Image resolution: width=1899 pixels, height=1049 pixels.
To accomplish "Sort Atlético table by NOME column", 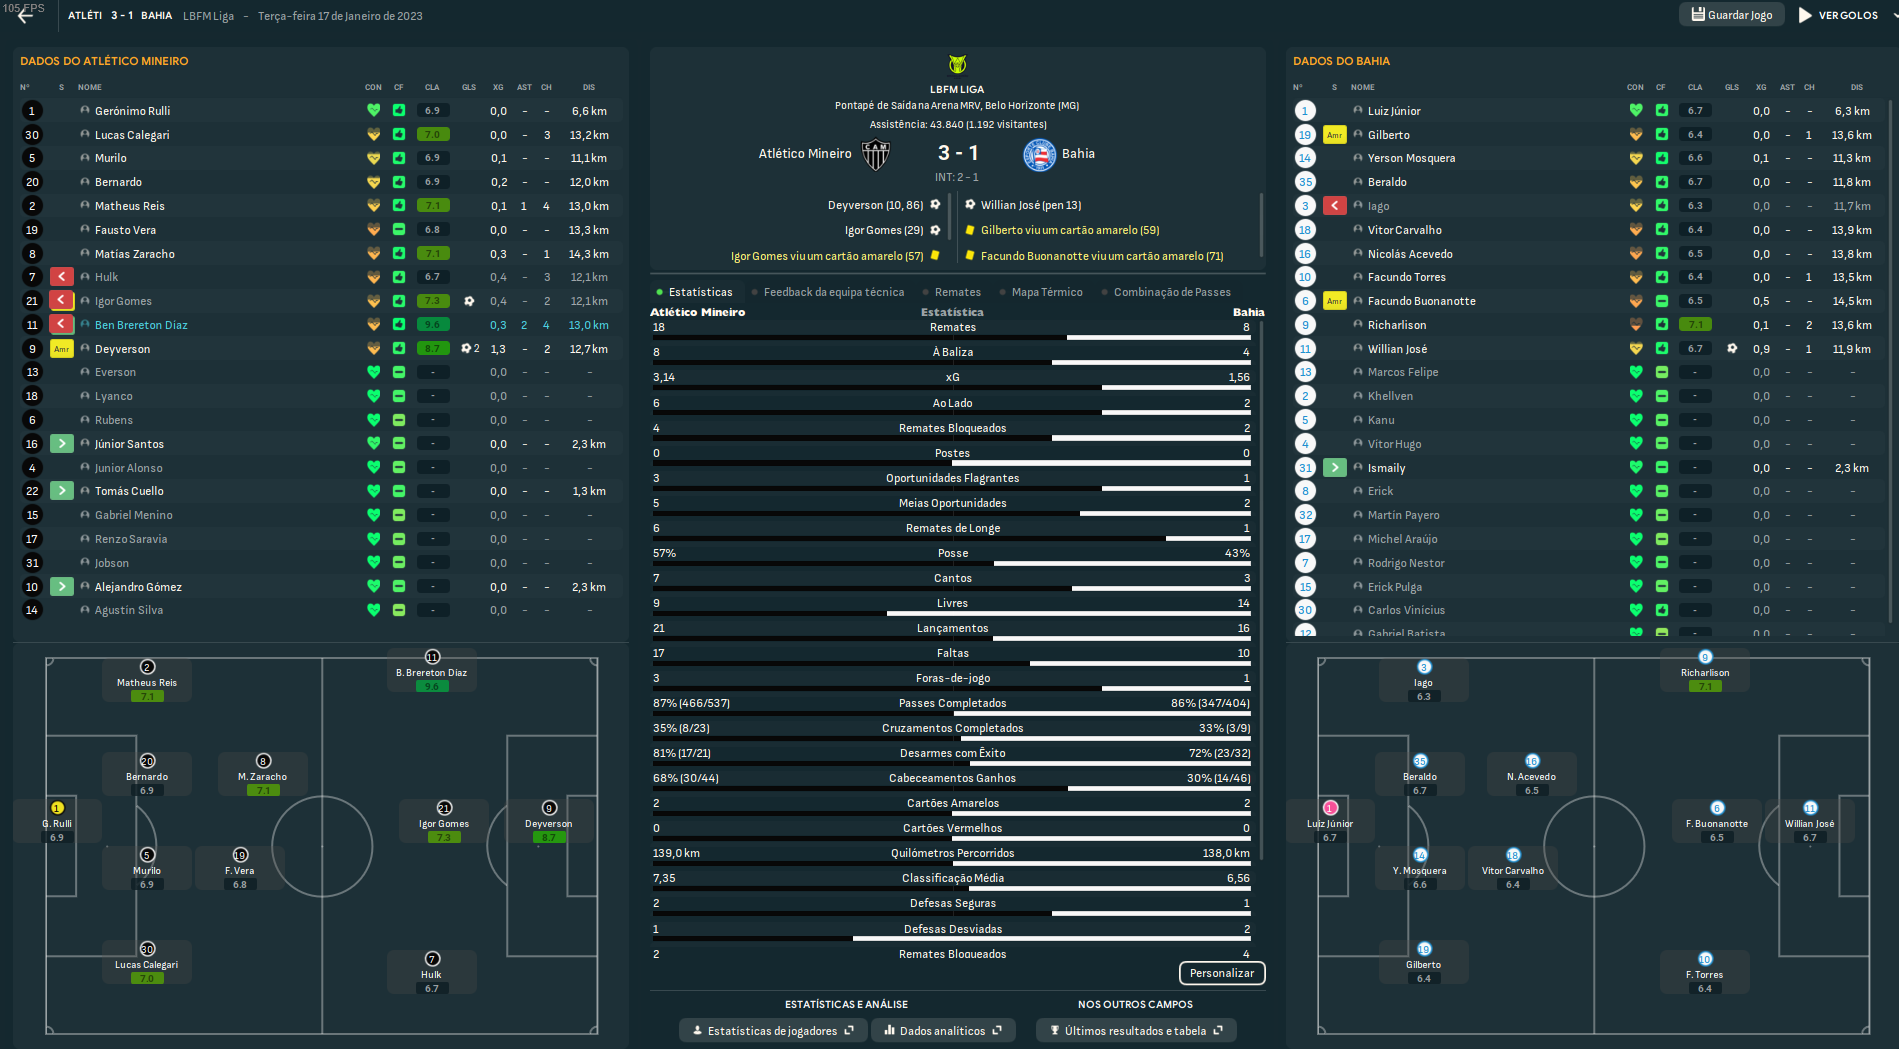I will [x=90, y=87].
